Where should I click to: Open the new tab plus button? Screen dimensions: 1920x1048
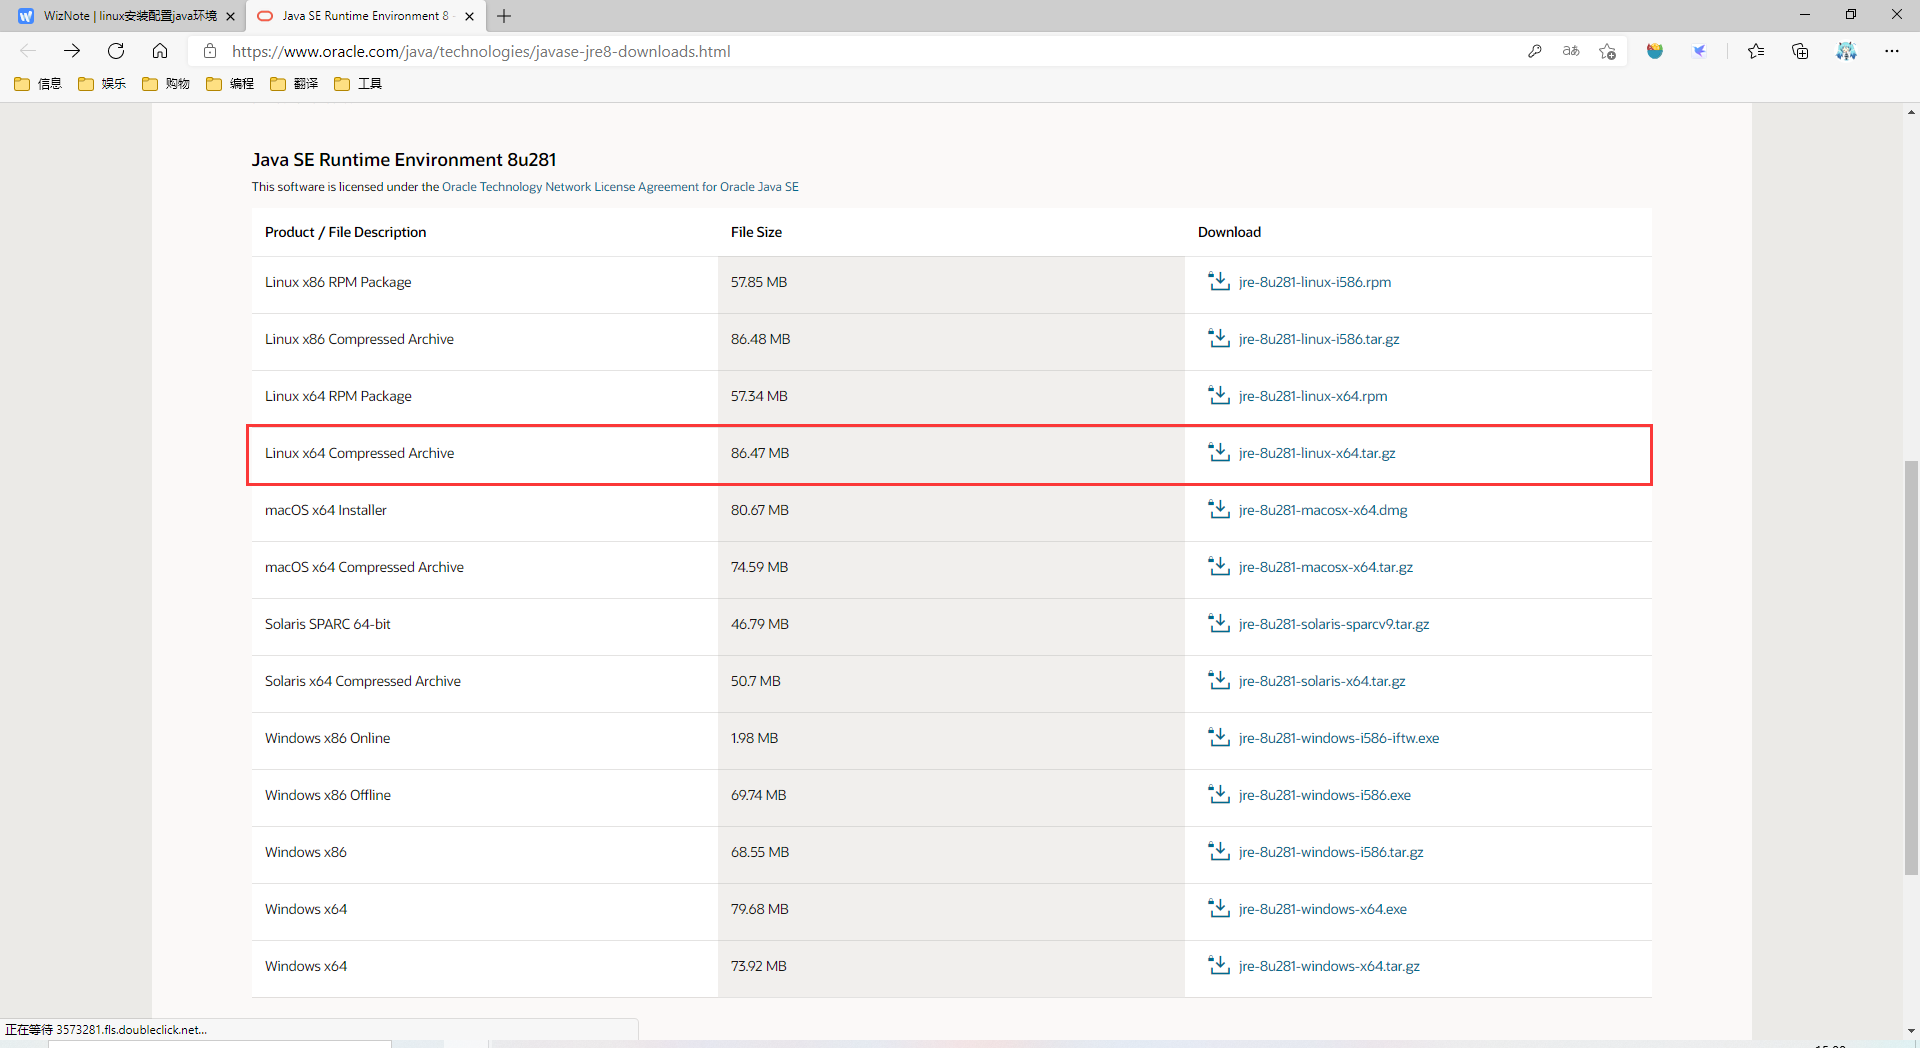tap(504, 16)
